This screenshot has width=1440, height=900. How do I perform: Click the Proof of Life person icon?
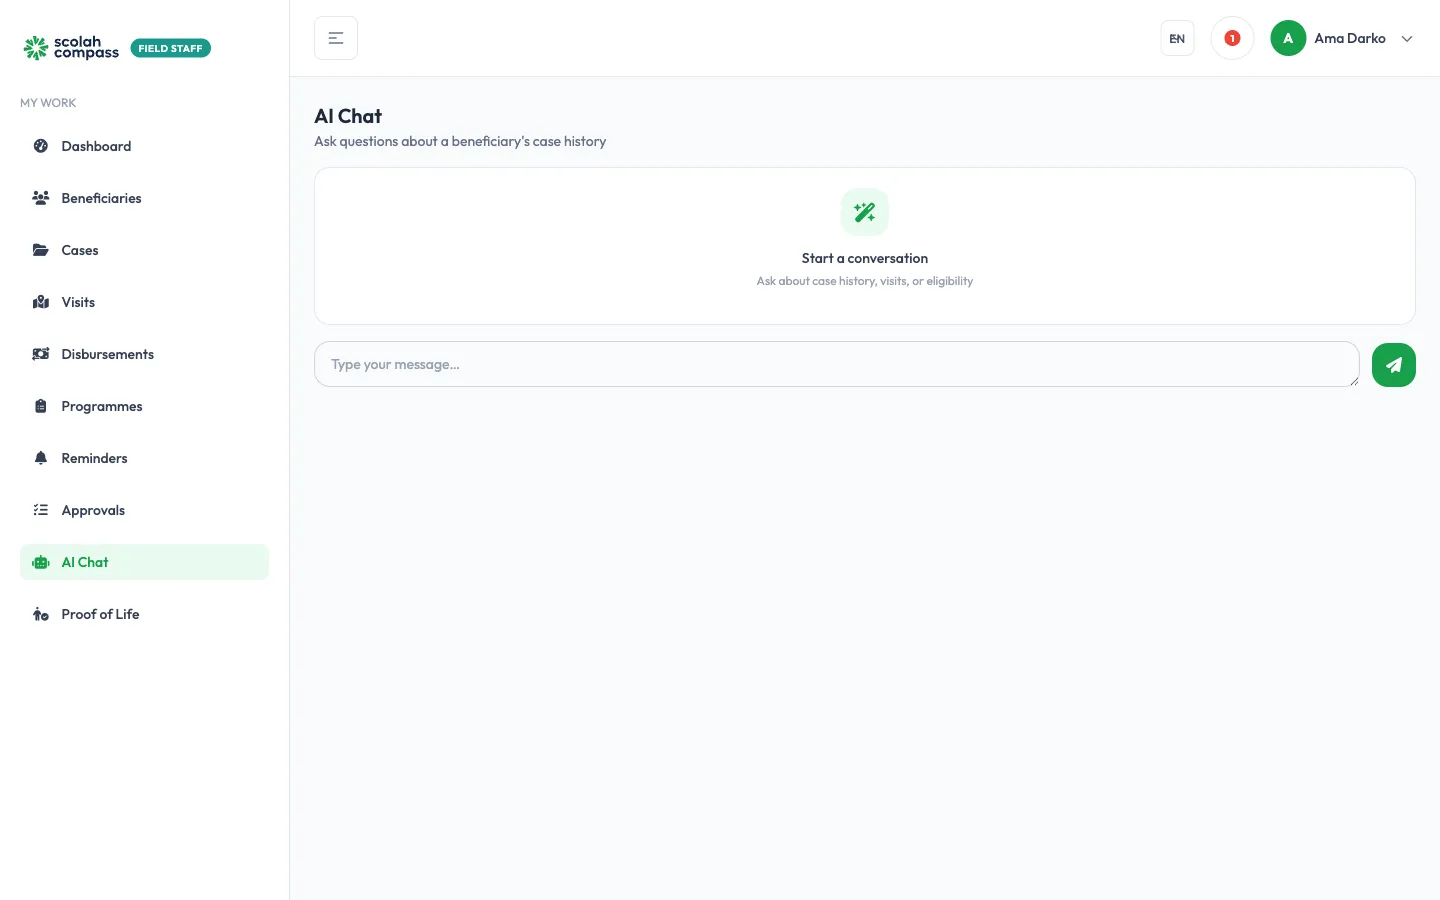41,614
